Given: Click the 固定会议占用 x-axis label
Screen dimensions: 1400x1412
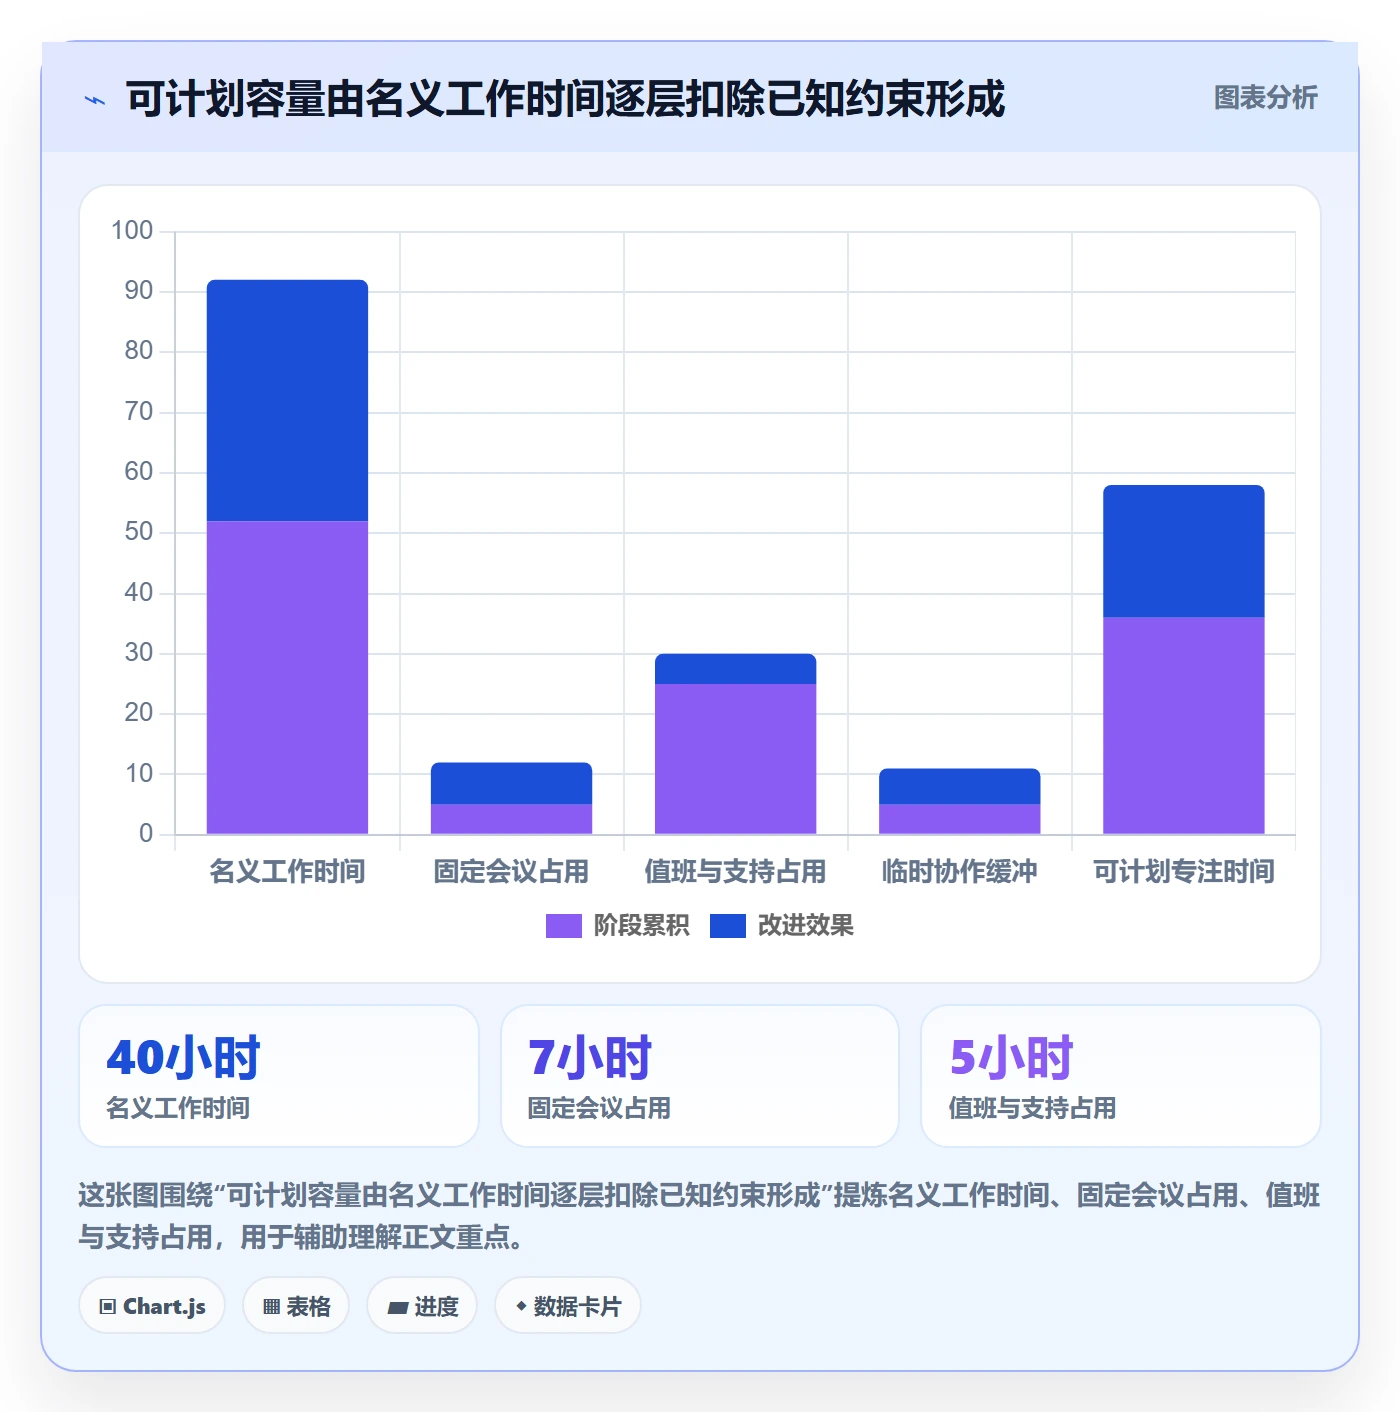Looking at the screenshot, I should [x=511, y=872].
